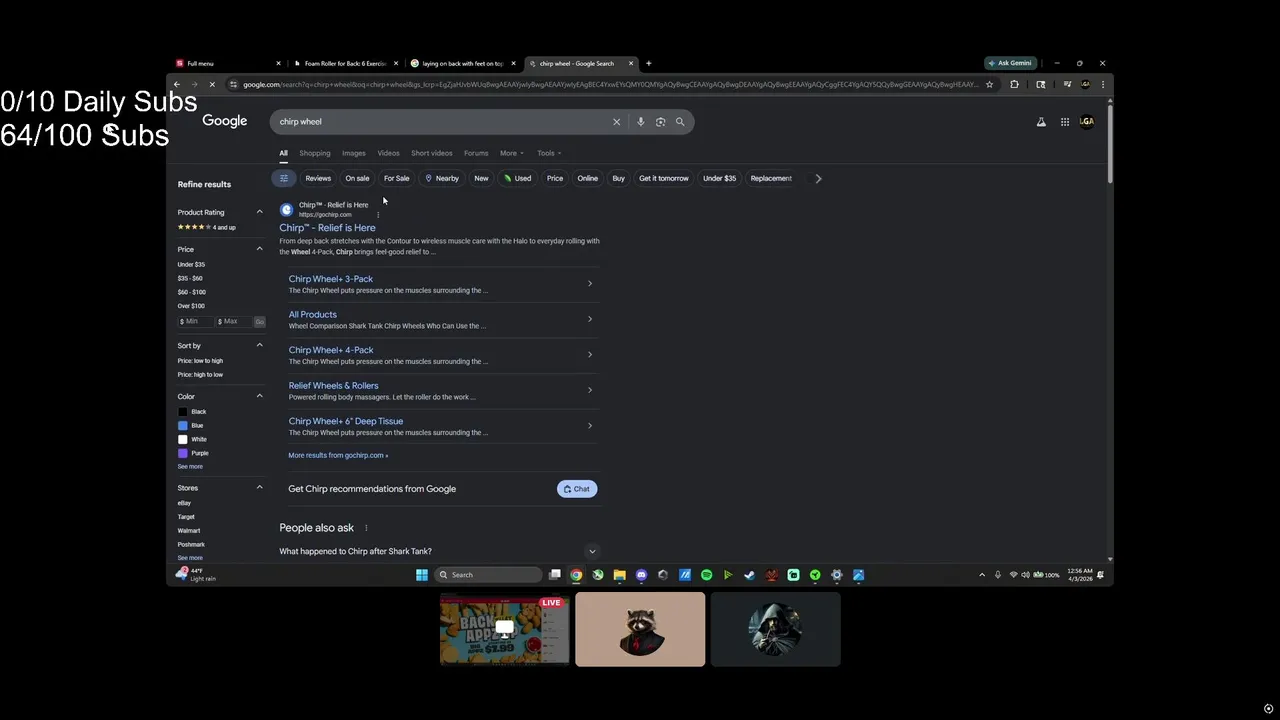The image size is (1280, 720).
Task: Switch to the Forums tab
Action: [476, 153]
